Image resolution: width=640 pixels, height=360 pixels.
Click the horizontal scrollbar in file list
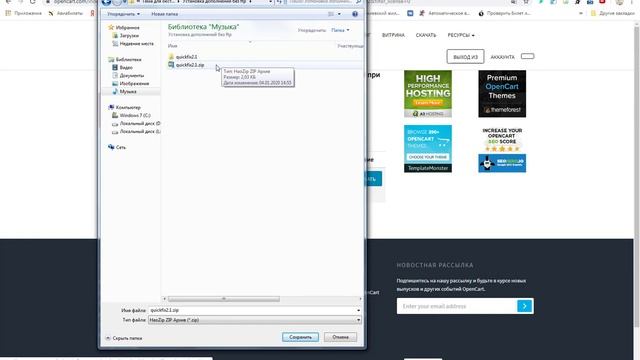click(224, 299)
